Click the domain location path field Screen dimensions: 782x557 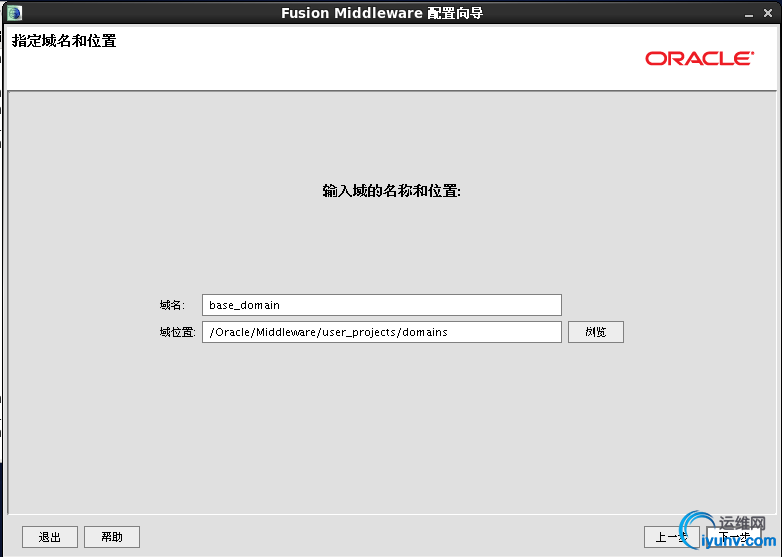pos(382,332)
